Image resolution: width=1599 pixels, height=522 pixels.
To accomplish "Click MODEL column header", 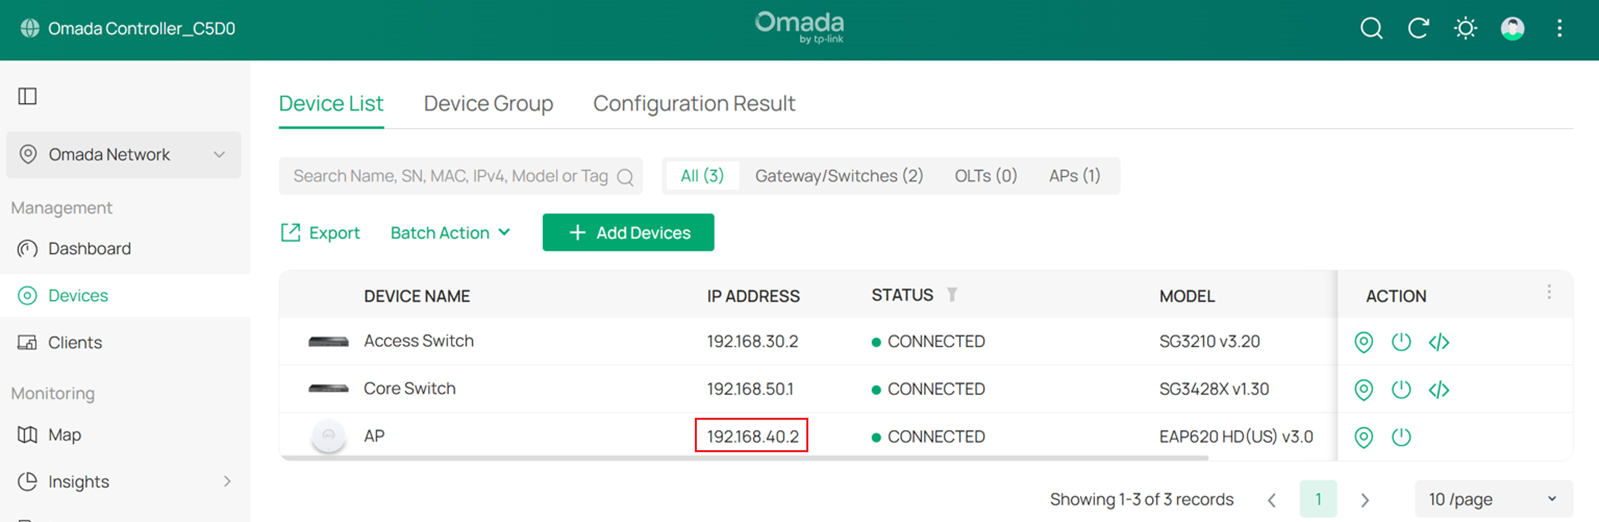I will [1187, 296].
